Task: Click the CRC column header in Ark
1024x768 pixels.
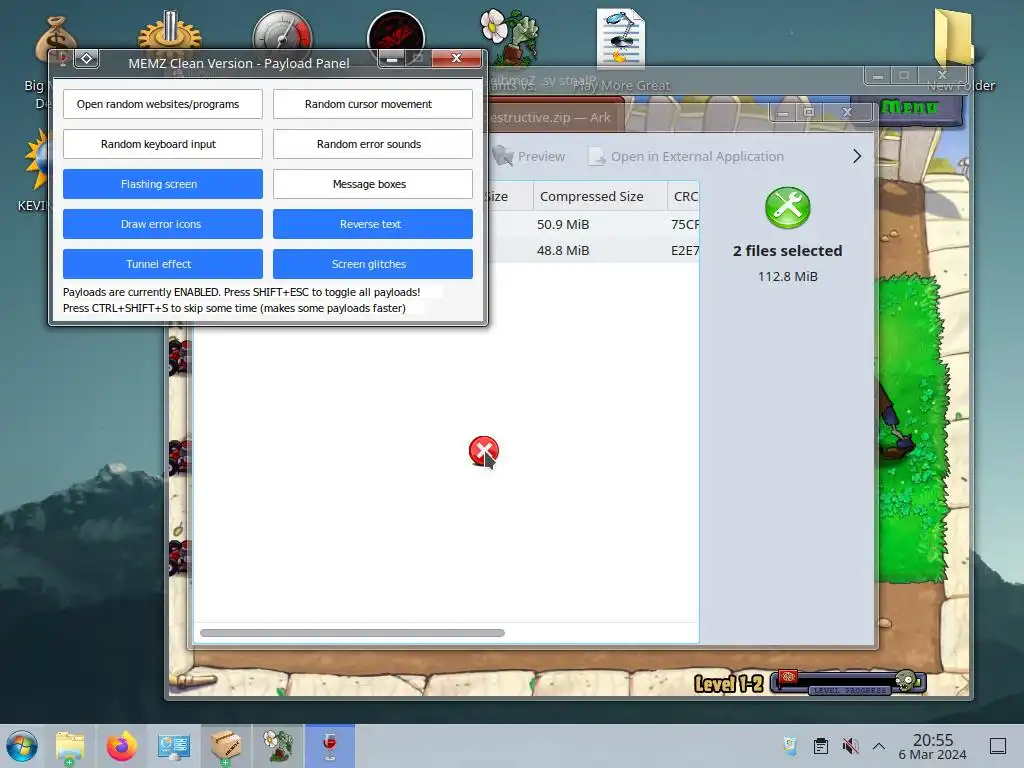Action: pyautogui.click(x=684, y=197)
